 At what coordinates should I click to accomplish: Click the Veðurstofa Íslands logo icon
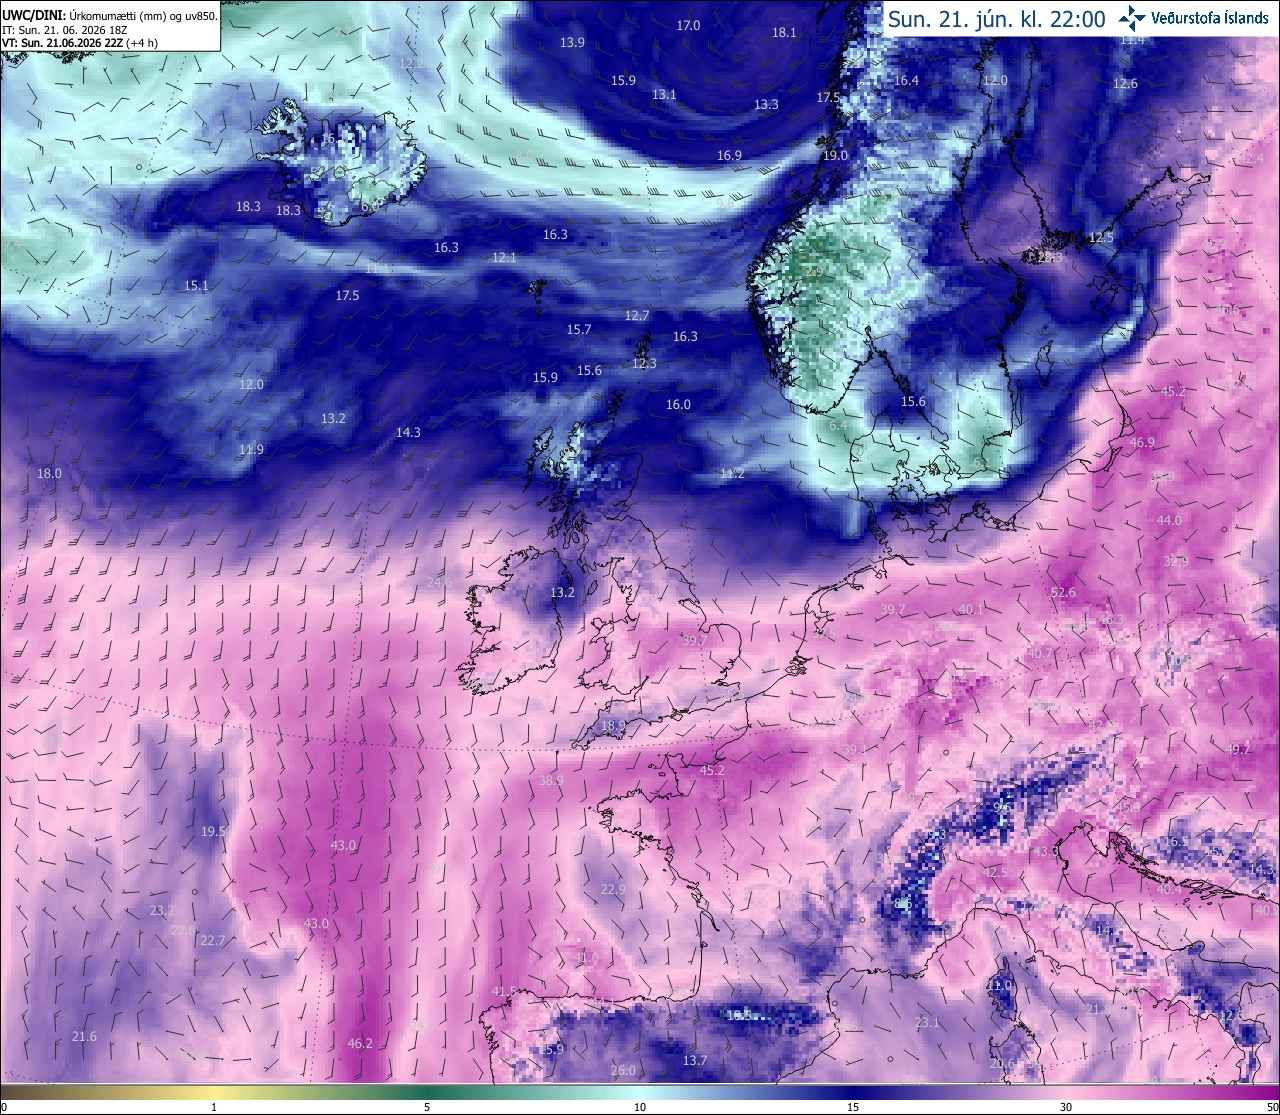[1132, 17]
